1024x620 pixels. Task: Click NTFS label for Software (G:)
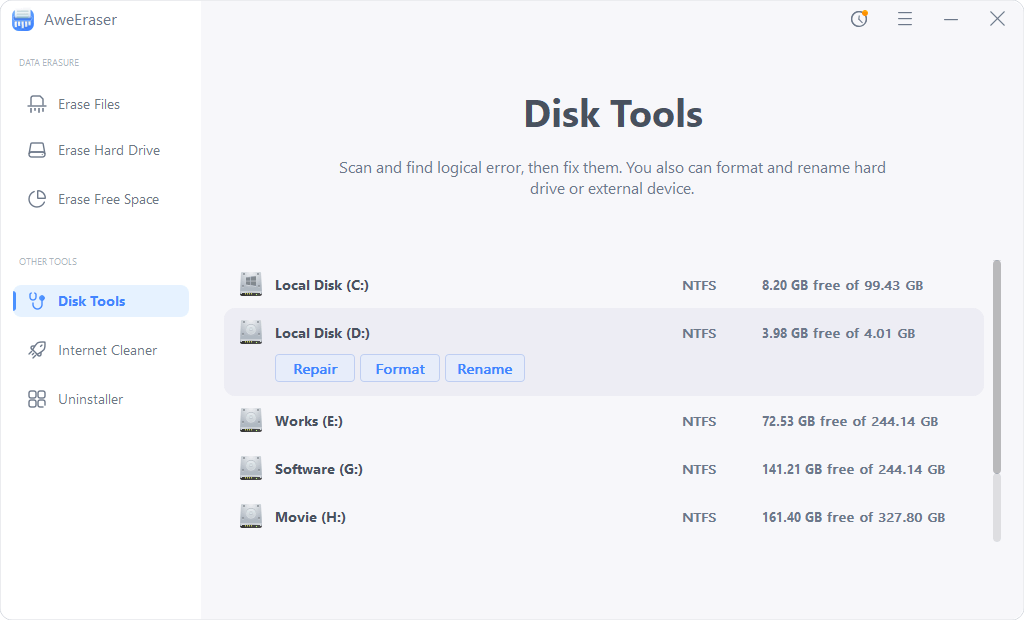pos(699,469)
